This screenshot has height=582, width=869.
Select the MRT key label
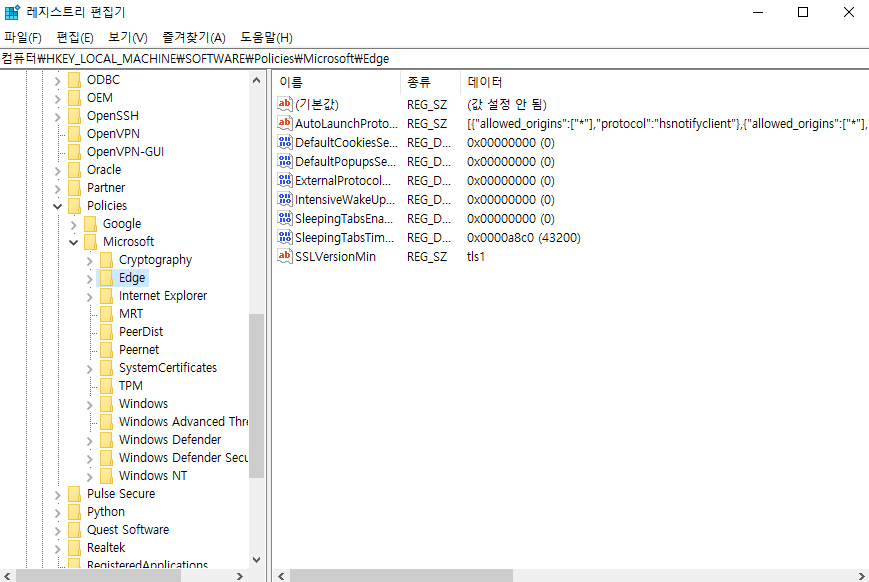pyautogui.click(x=131, y=314)
